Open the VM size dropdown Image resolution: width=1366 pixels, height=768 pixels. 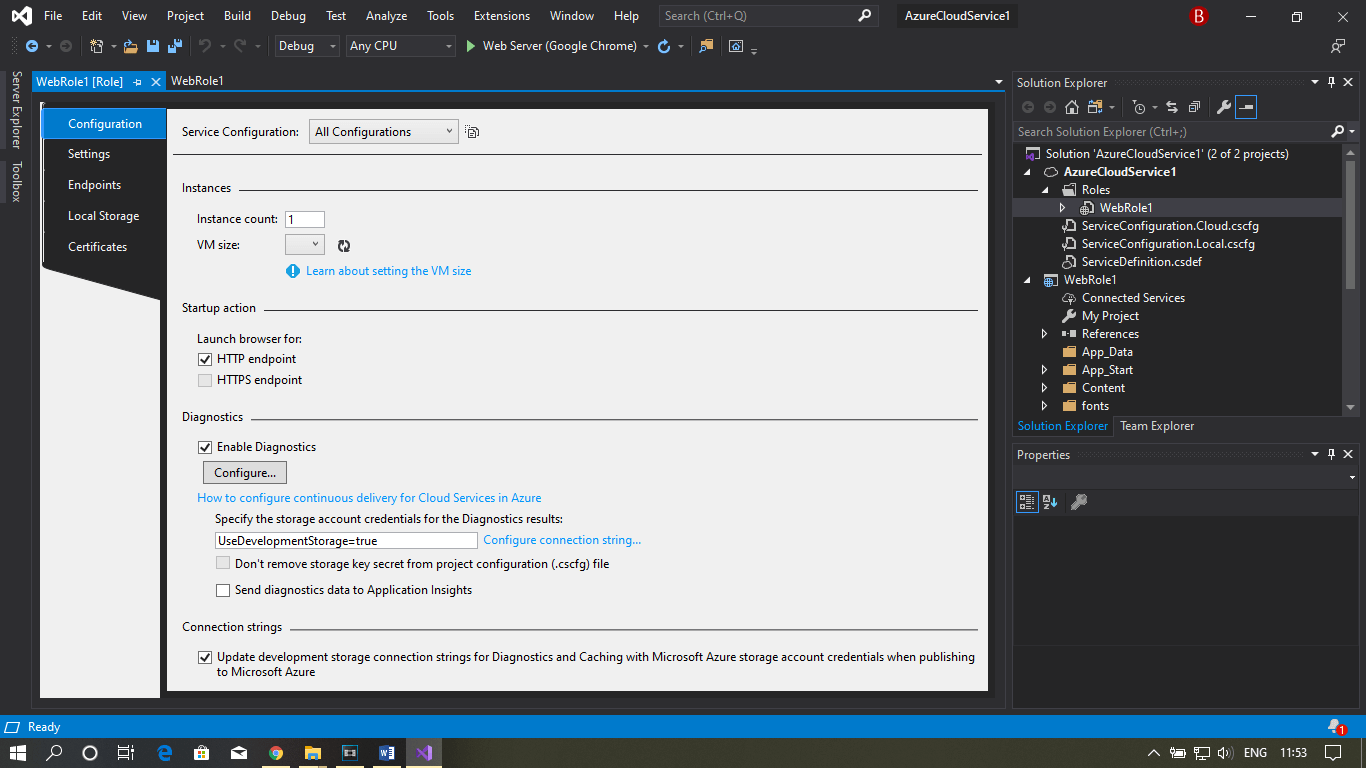pos(305,244)
